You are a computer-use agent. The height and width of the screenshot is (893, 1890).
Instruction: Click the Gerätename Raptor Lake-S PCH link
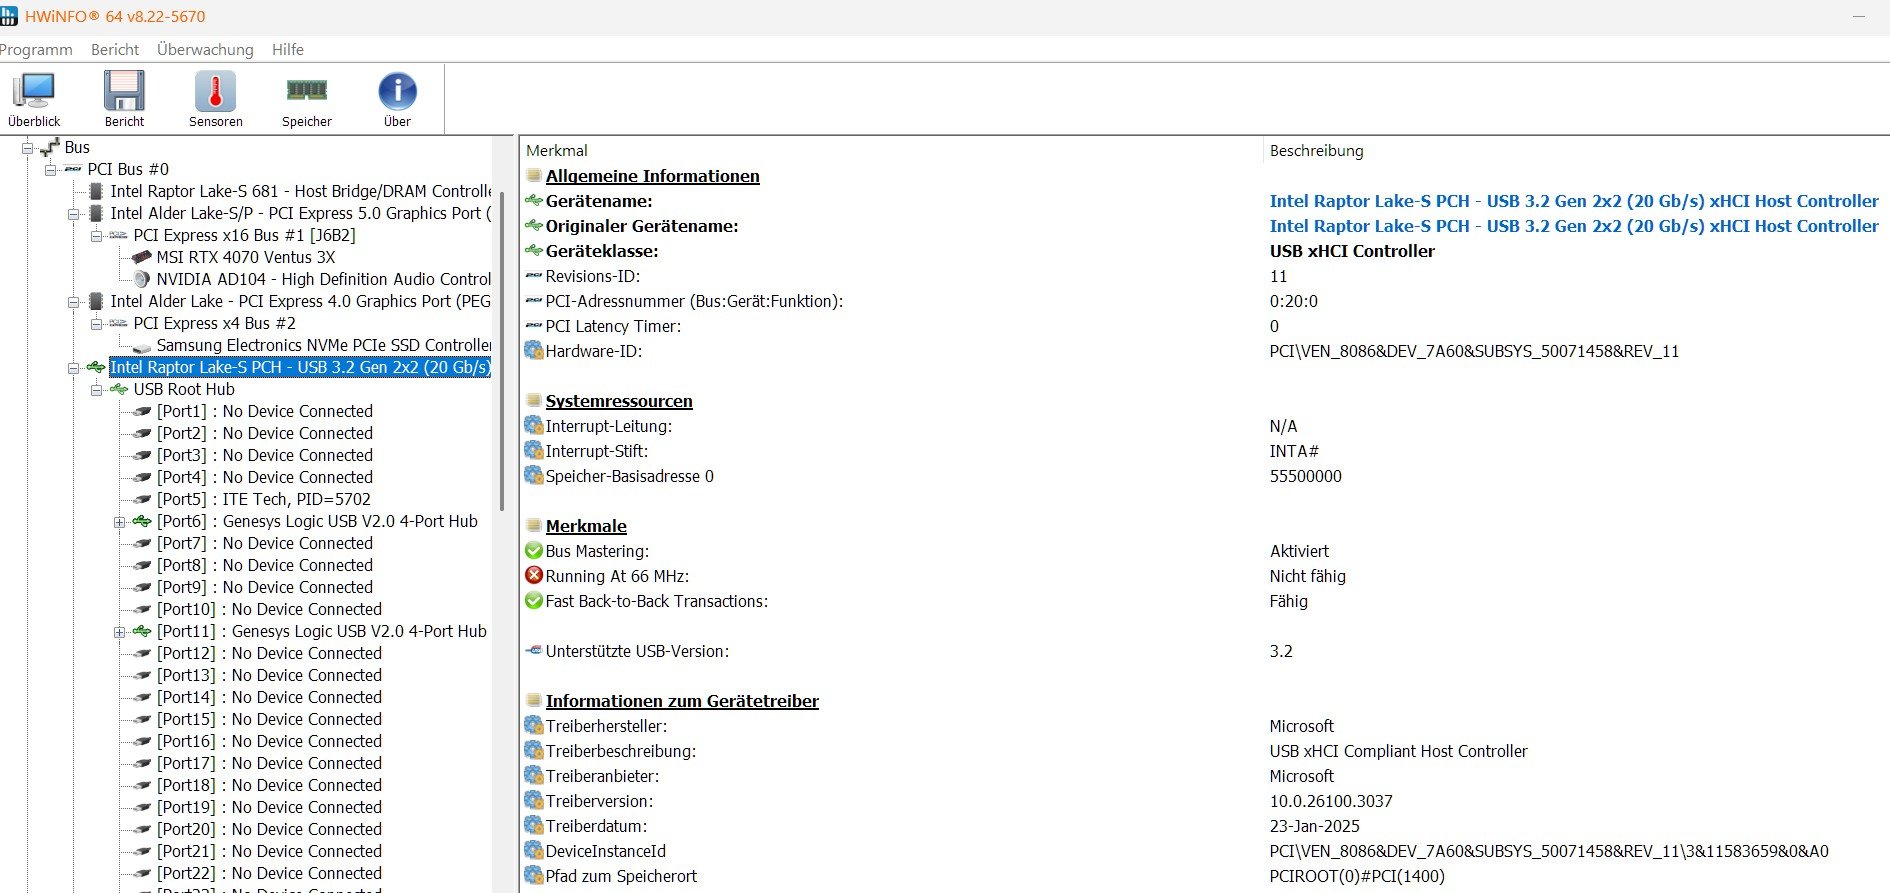pos(1574,201)
